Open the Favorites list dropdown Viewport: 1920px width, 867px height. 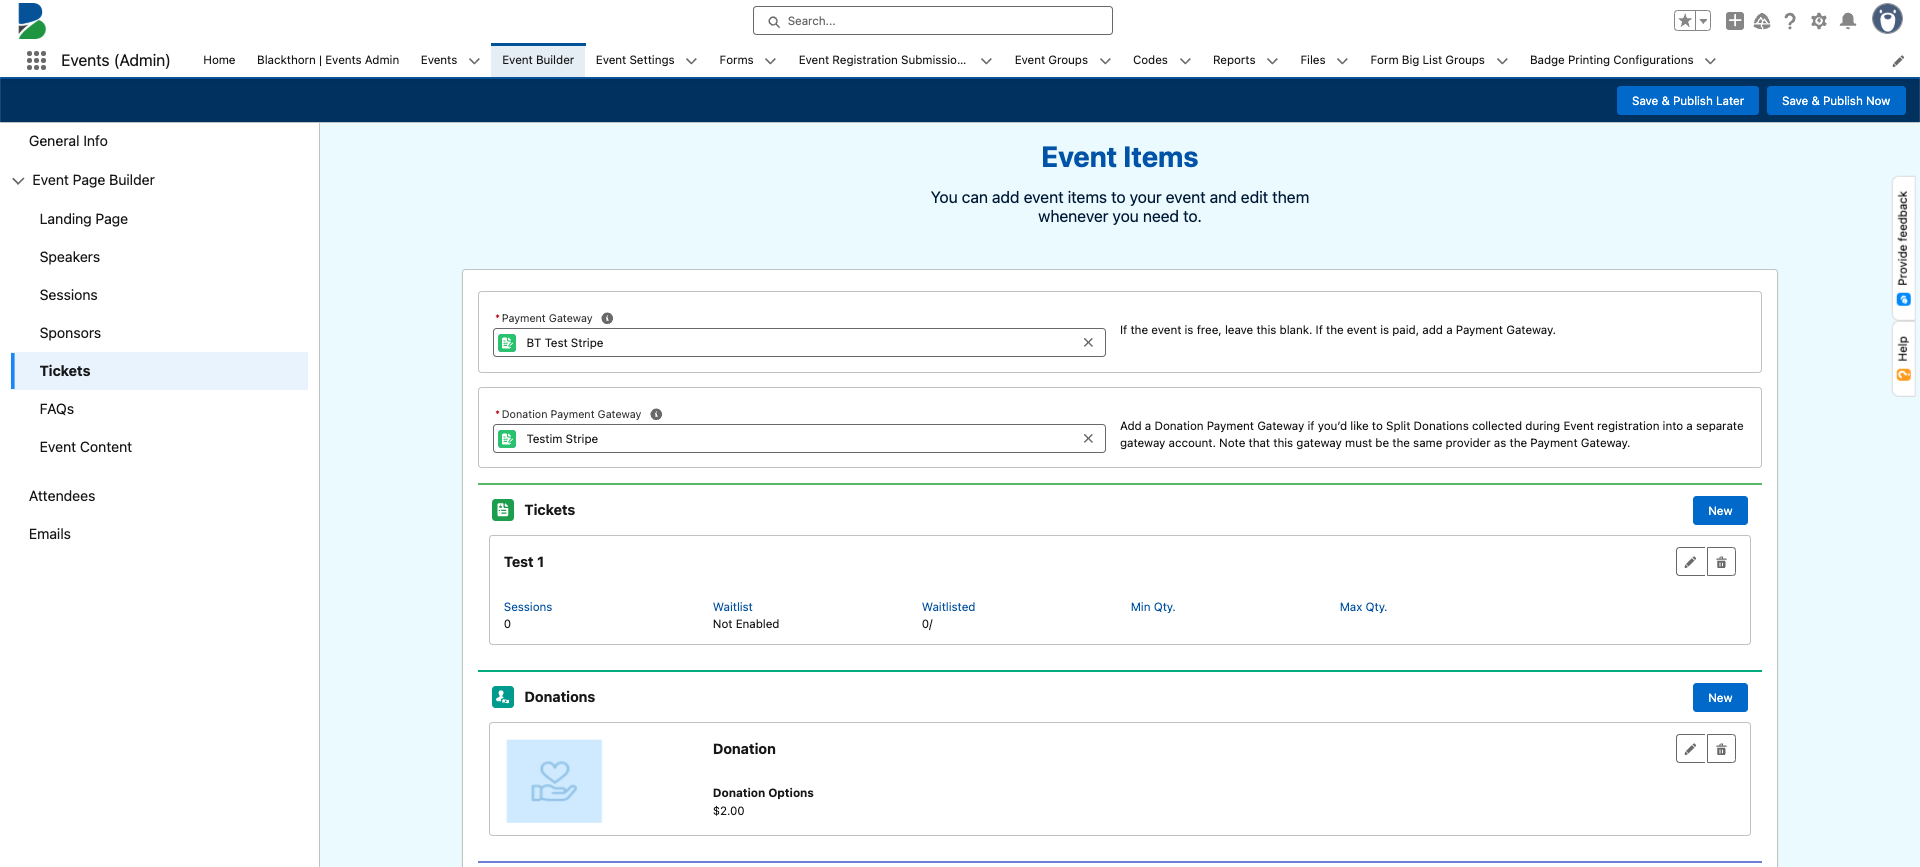[1703, 21]
